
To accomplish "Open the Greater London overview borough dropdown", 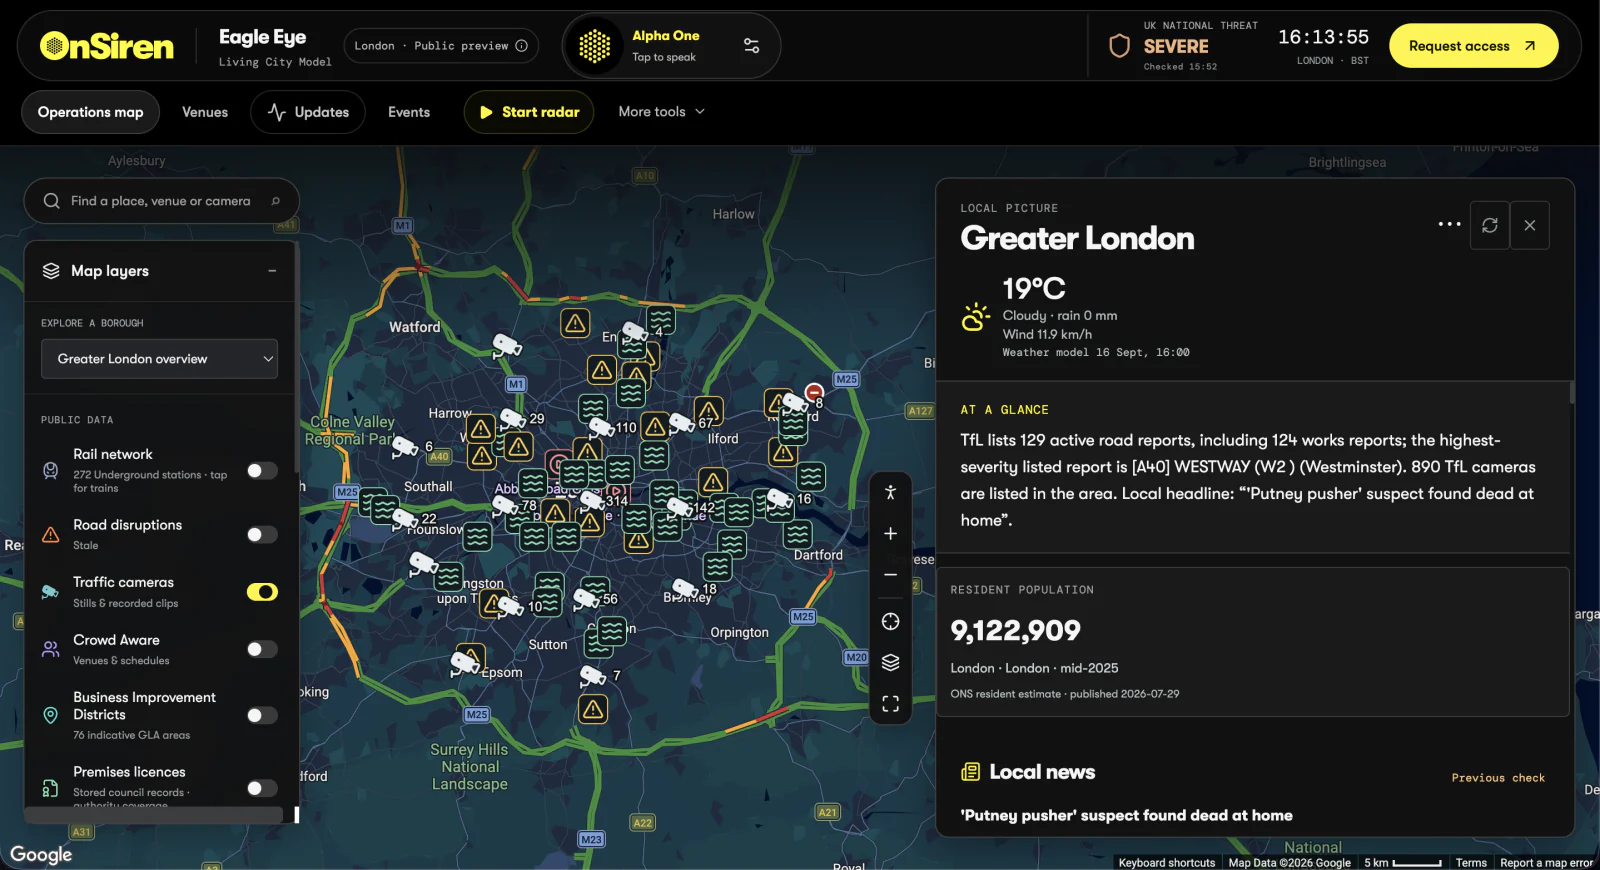I will [159, 359].
